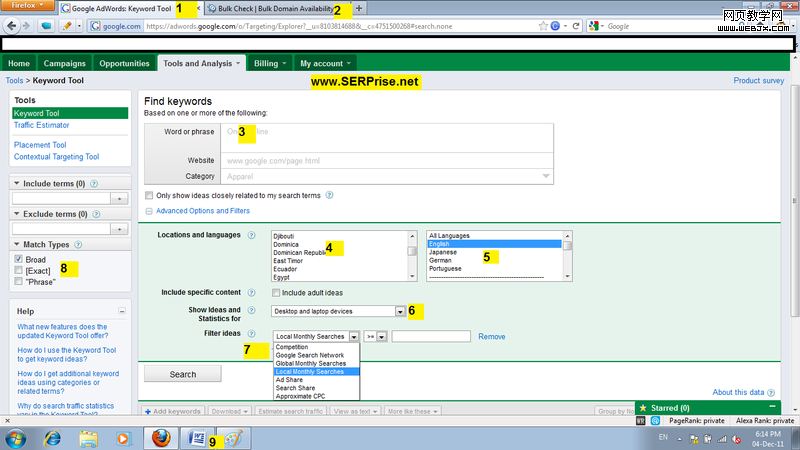Open the help icon beside Match Types

tap(78, 244)
